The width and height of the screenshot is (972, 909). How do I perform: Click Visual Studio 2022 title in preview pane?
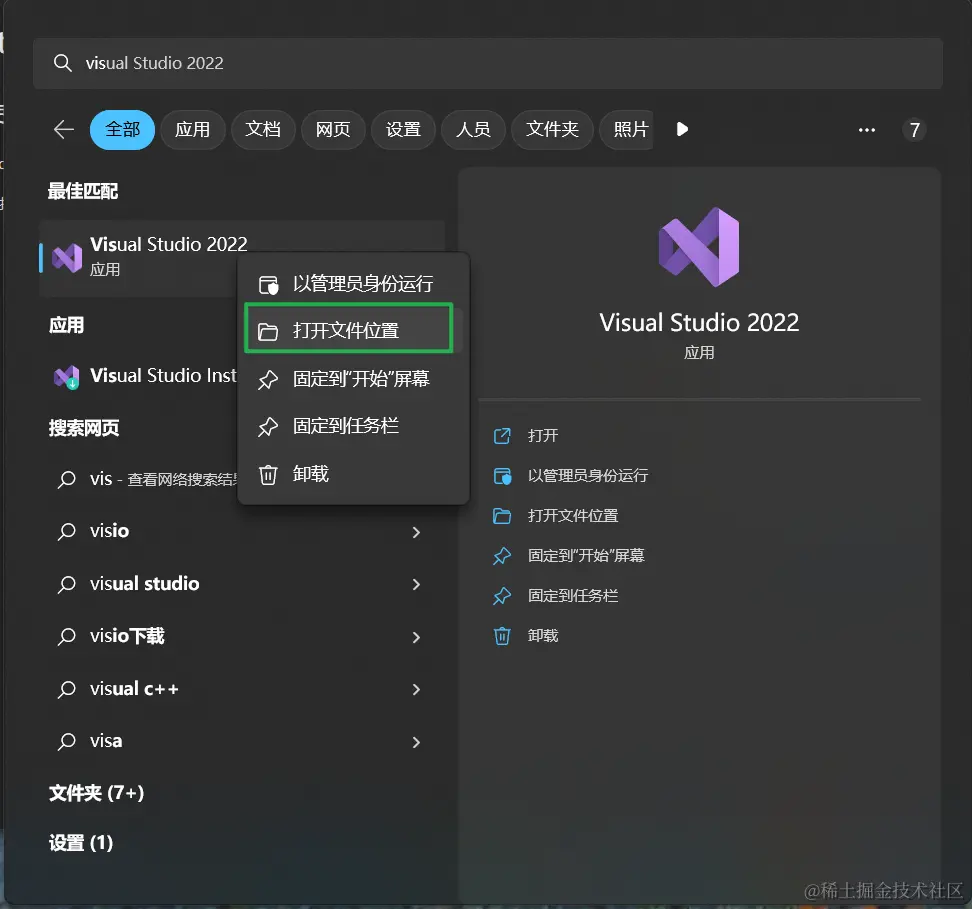coord(699,323)
